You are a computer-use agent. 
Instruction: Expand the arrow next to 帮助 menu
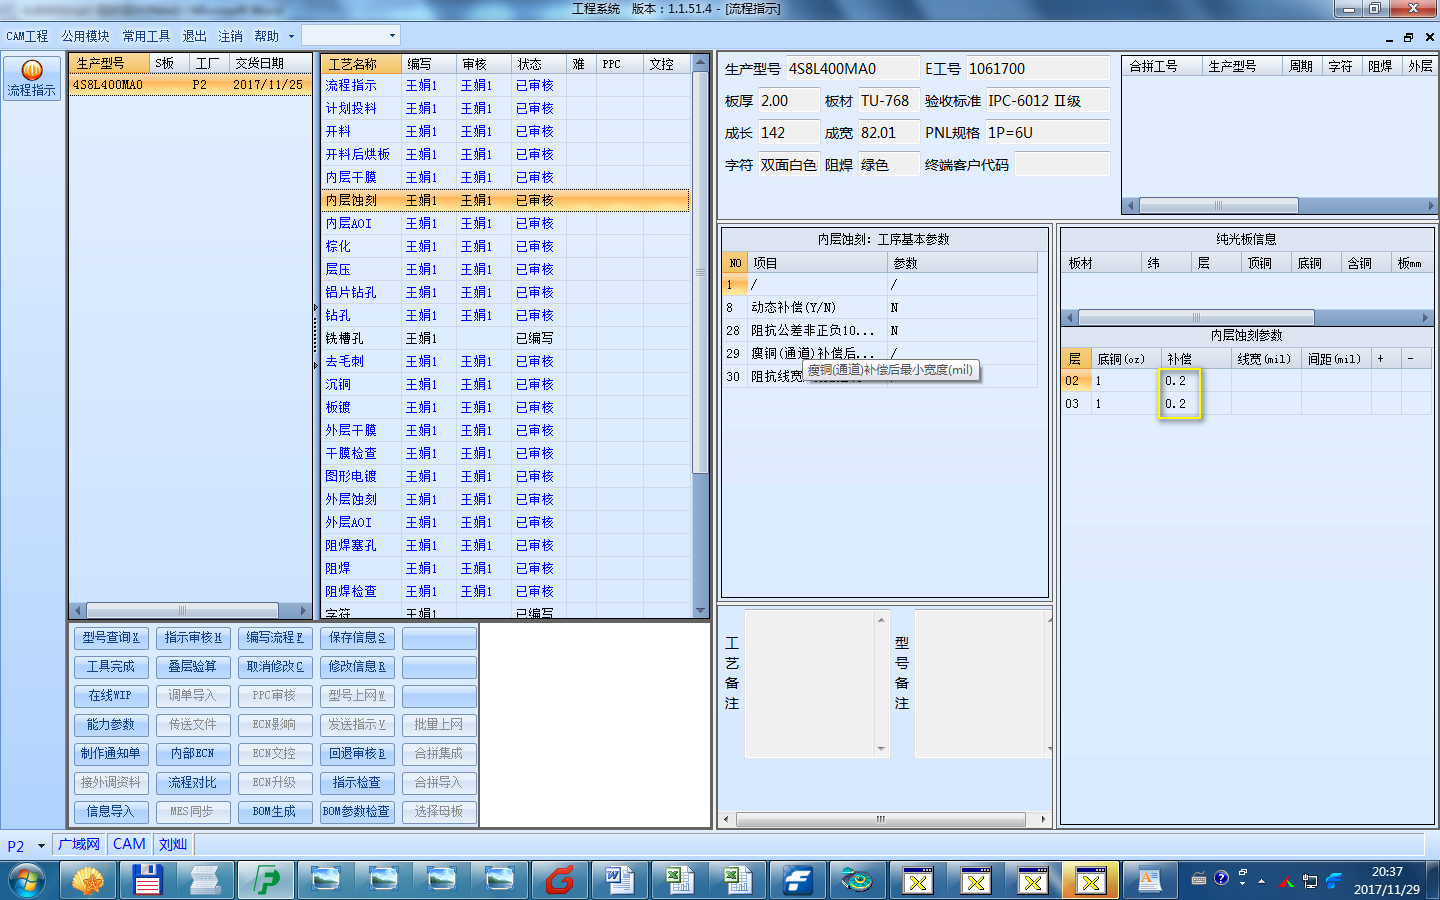tap(291, 36)
